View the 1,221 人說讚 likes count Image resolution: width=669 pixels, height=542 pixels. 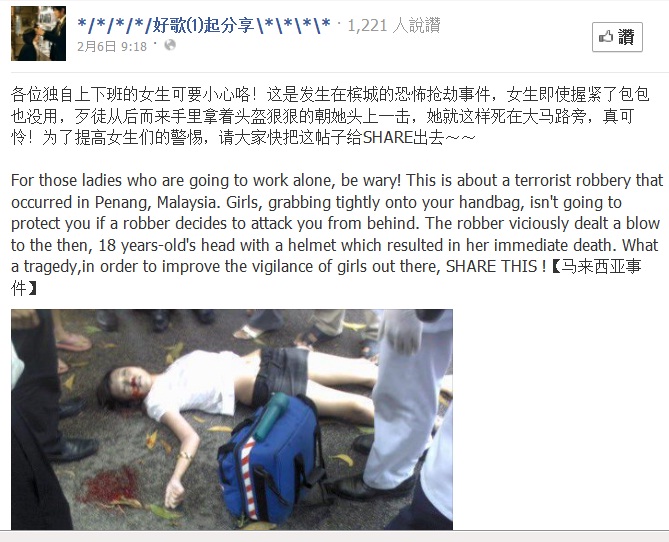[394, 26]
